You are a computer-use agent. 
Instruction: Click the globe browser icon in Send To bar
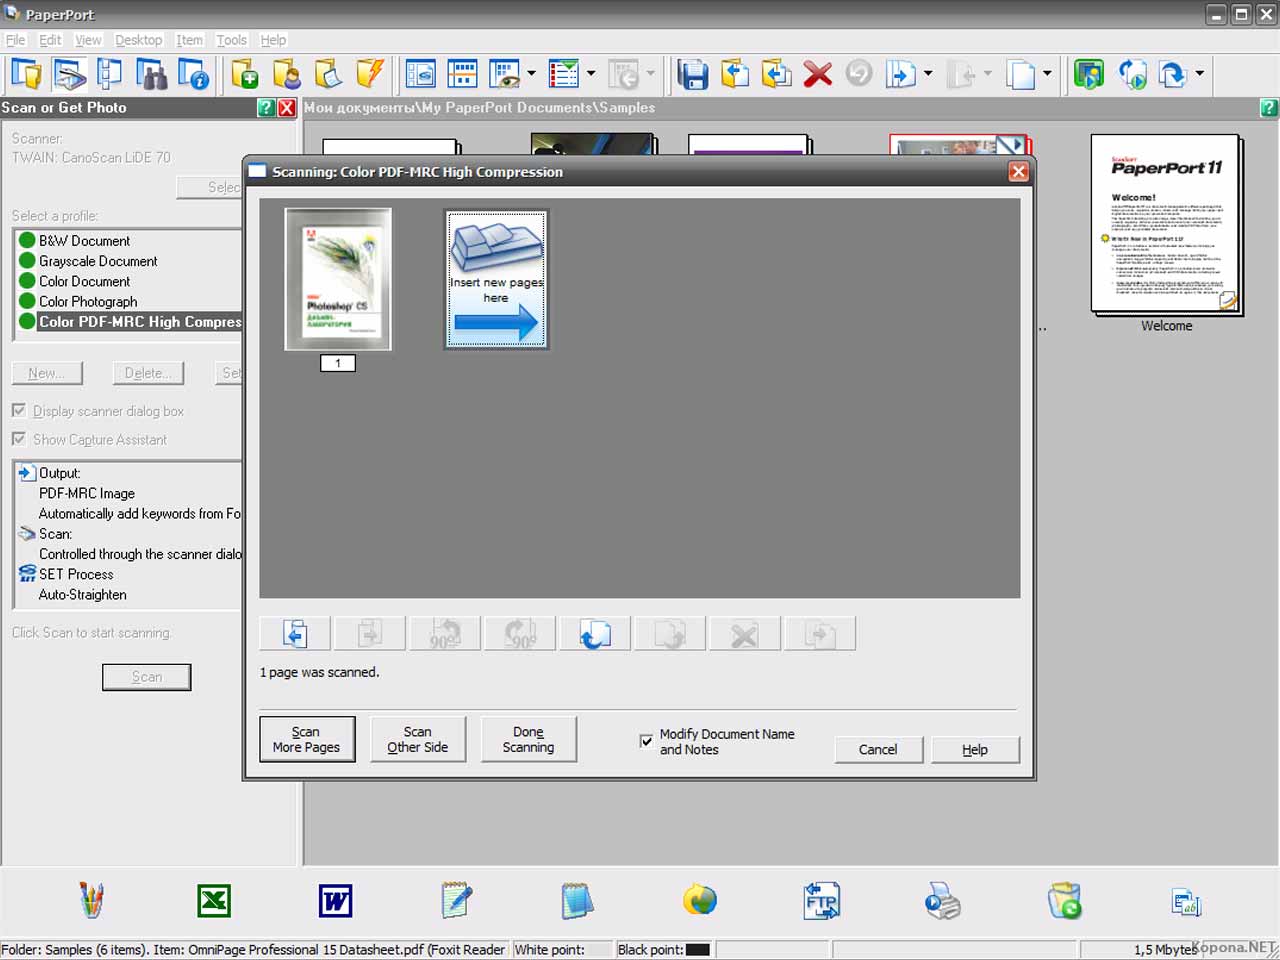(x=700, y=901)
